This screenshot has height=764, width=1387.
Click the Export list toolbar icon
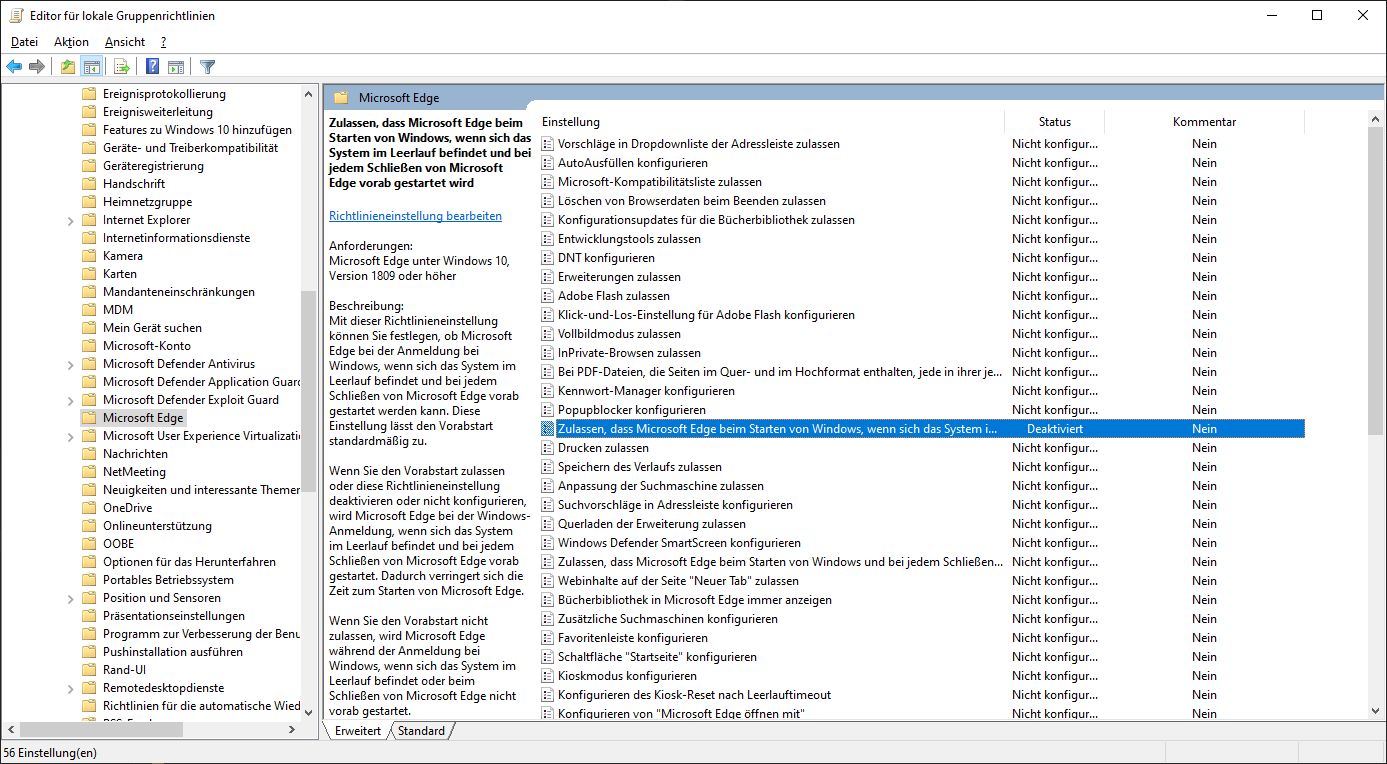(x=122, y=67)
